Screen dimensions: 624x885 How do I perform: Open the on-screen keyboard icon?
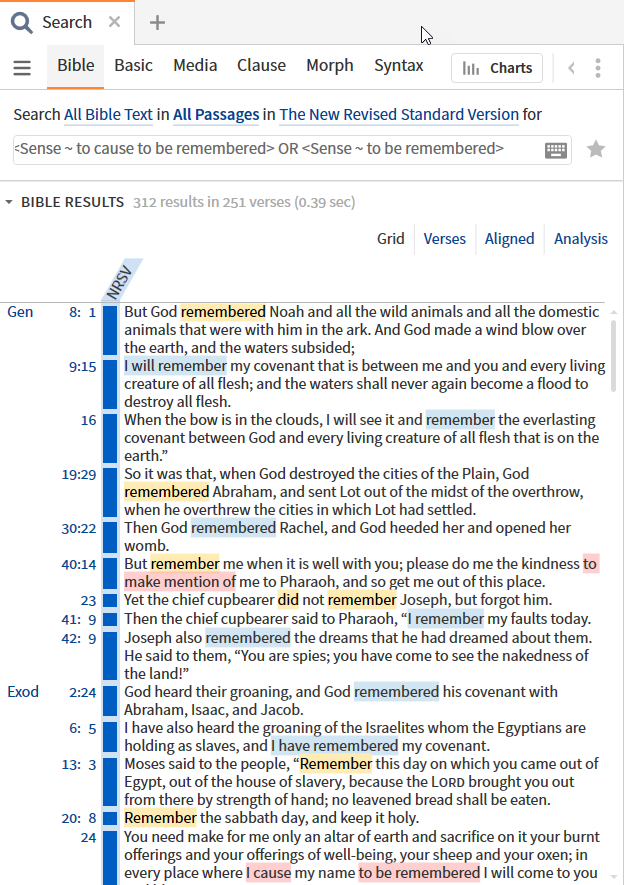click(556, 150)
